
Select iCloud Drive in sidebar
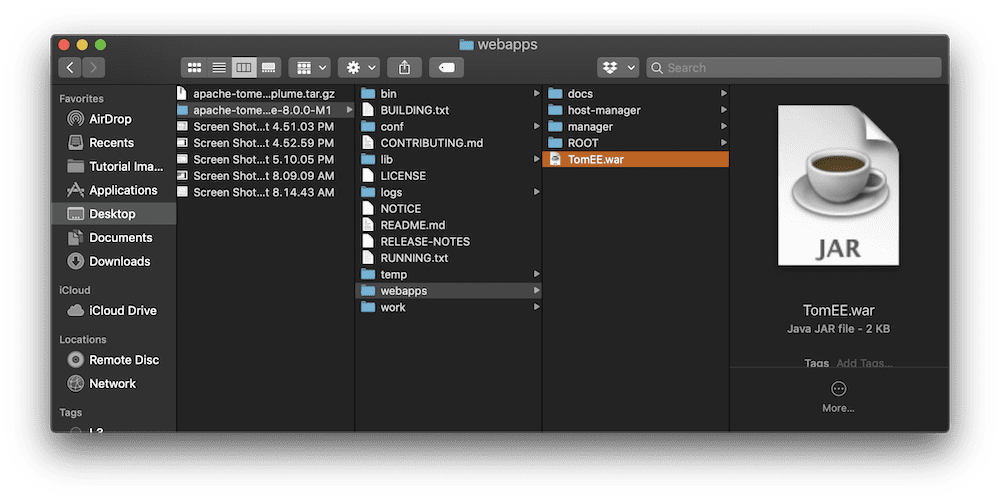[122, 311]
